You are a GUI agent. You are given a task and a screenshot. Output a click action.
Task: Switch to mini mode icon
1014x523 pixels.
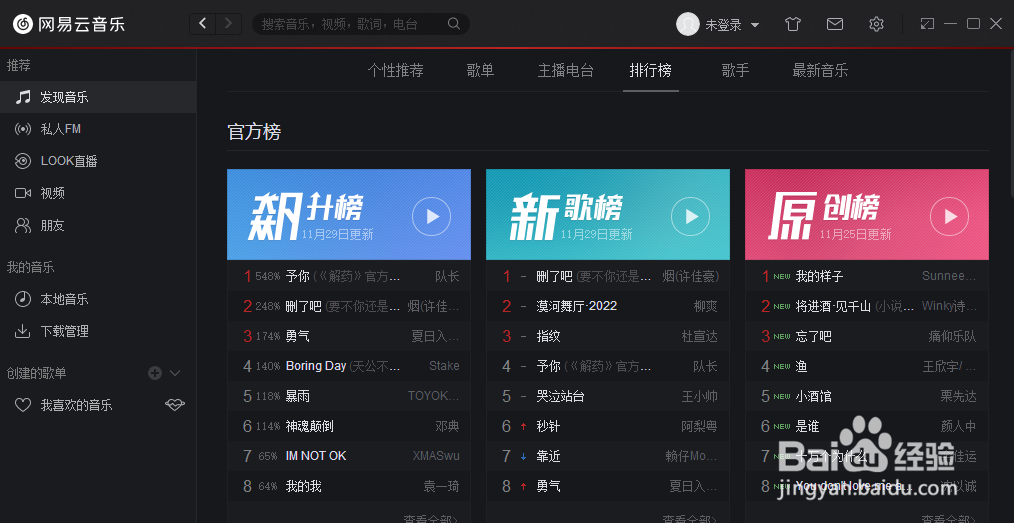(x=927, y=24)
